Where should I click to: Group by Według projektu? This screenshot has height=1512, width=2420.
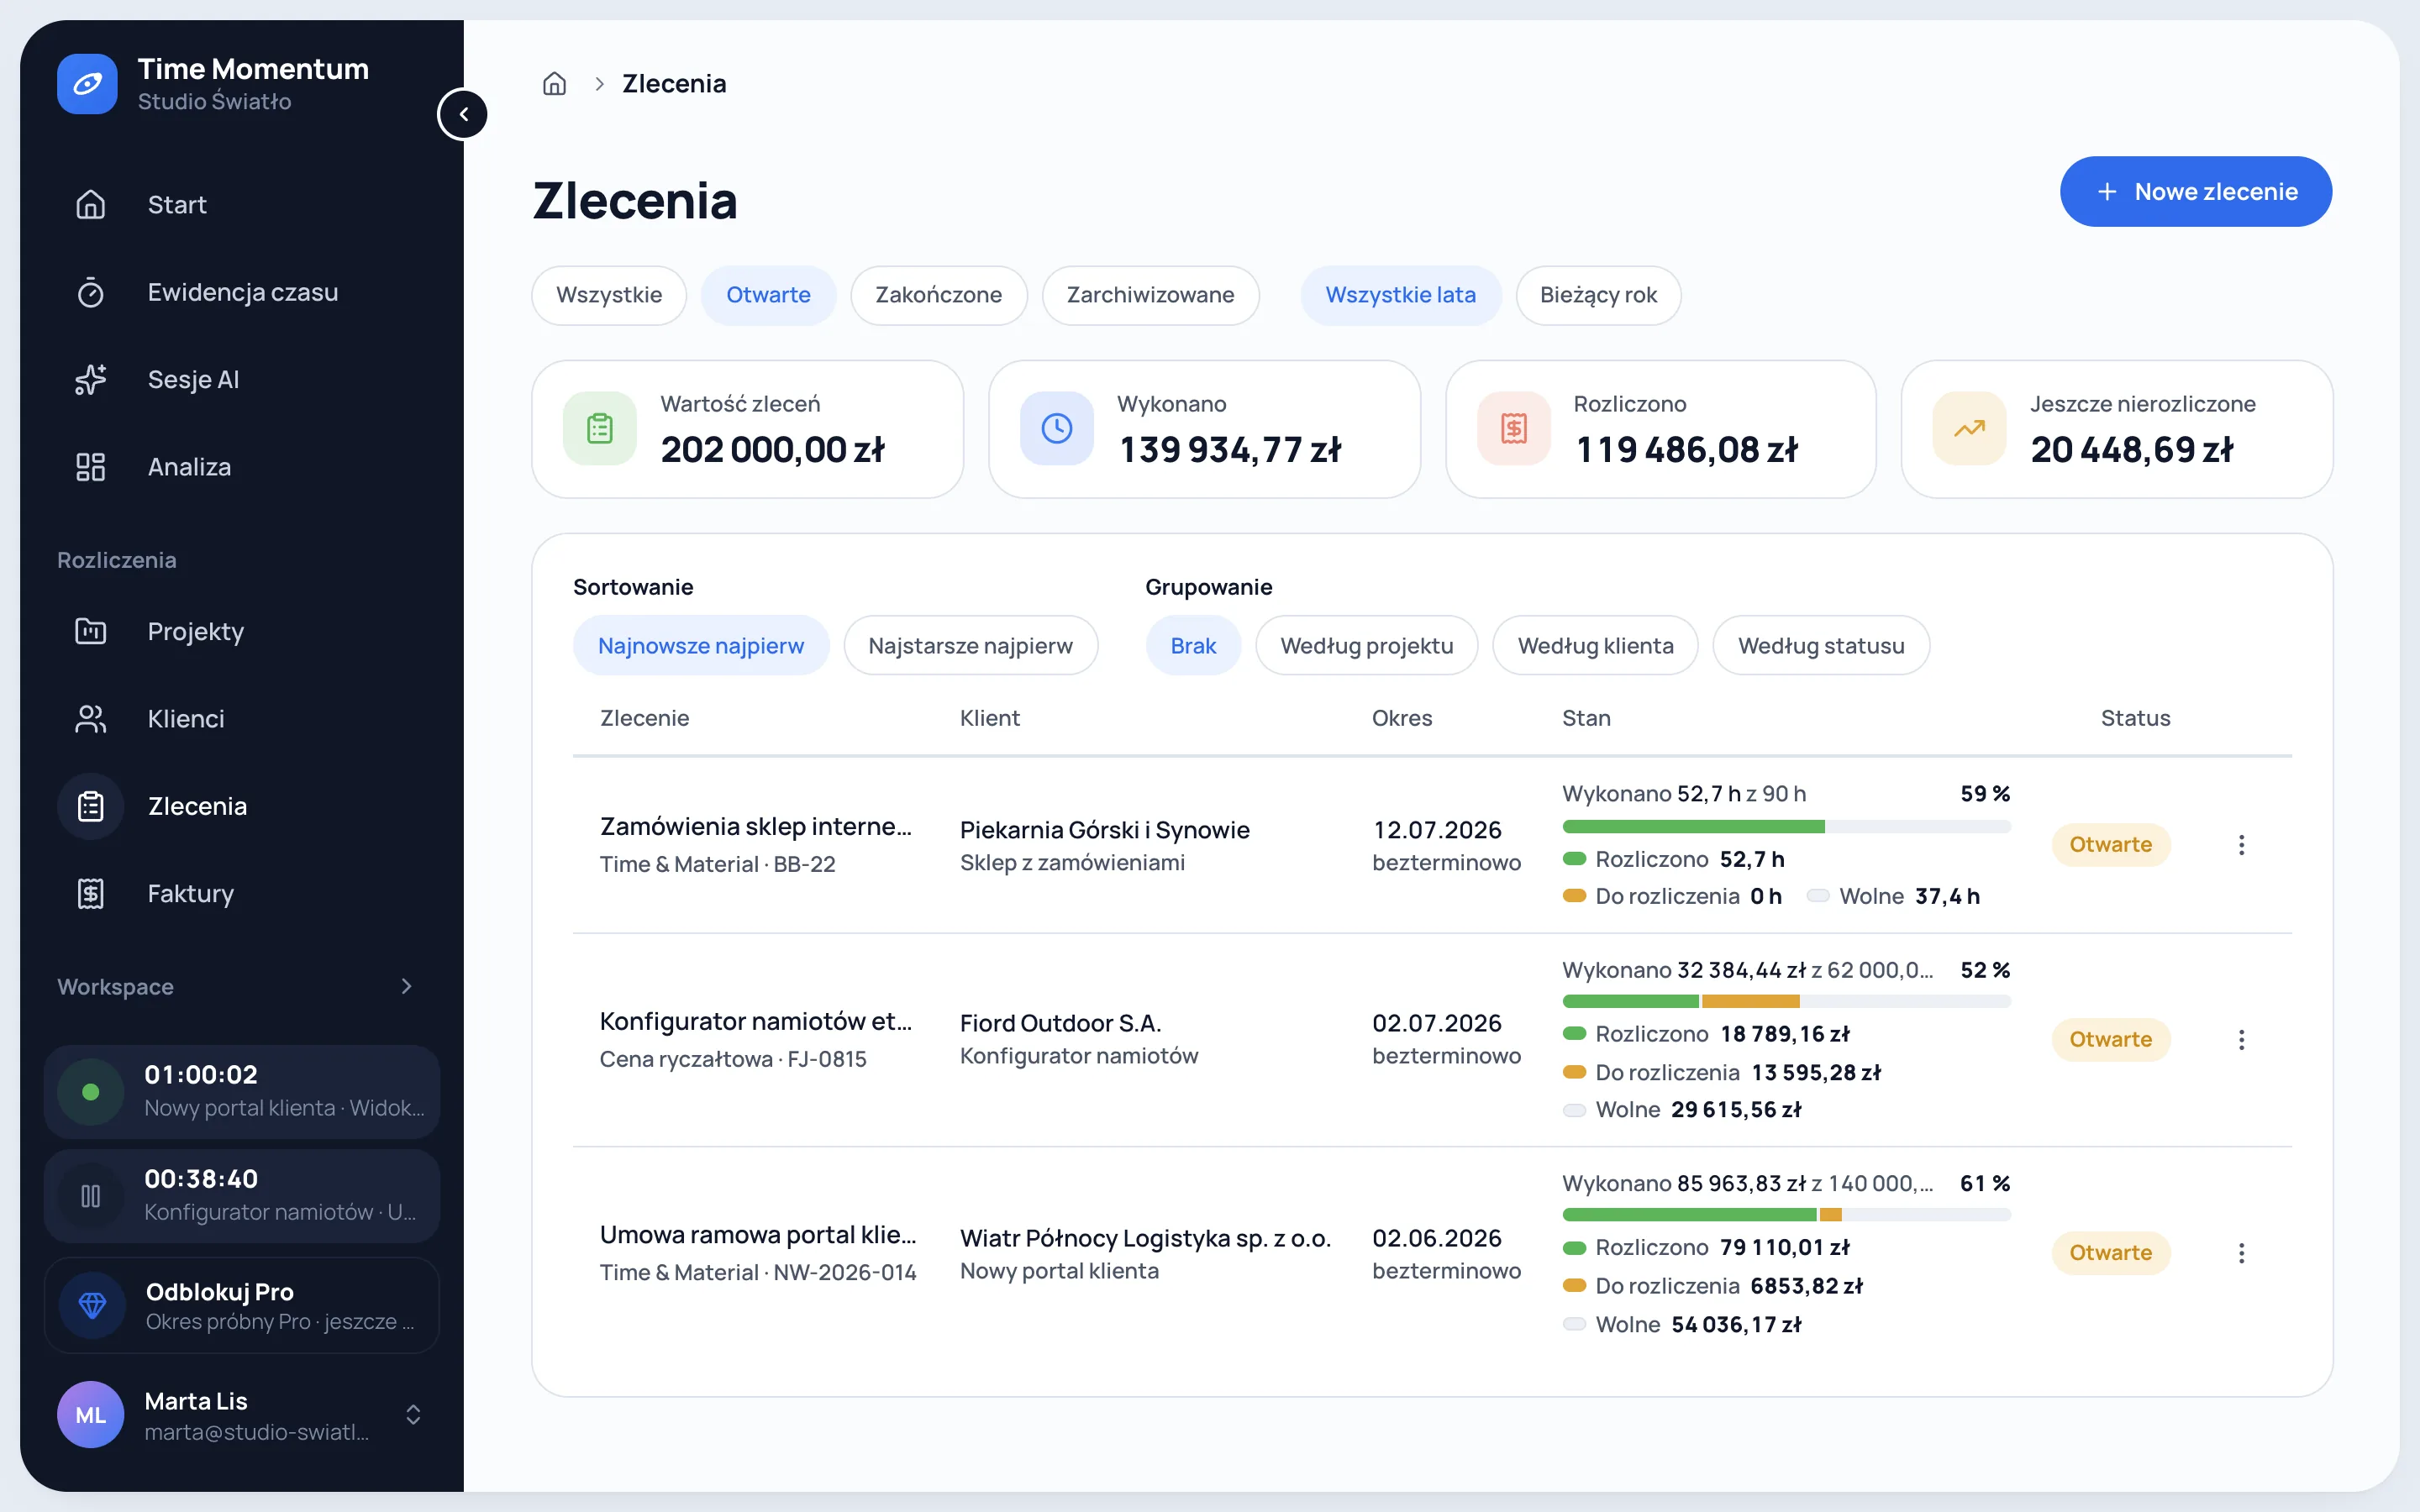tap(1366, 646)
